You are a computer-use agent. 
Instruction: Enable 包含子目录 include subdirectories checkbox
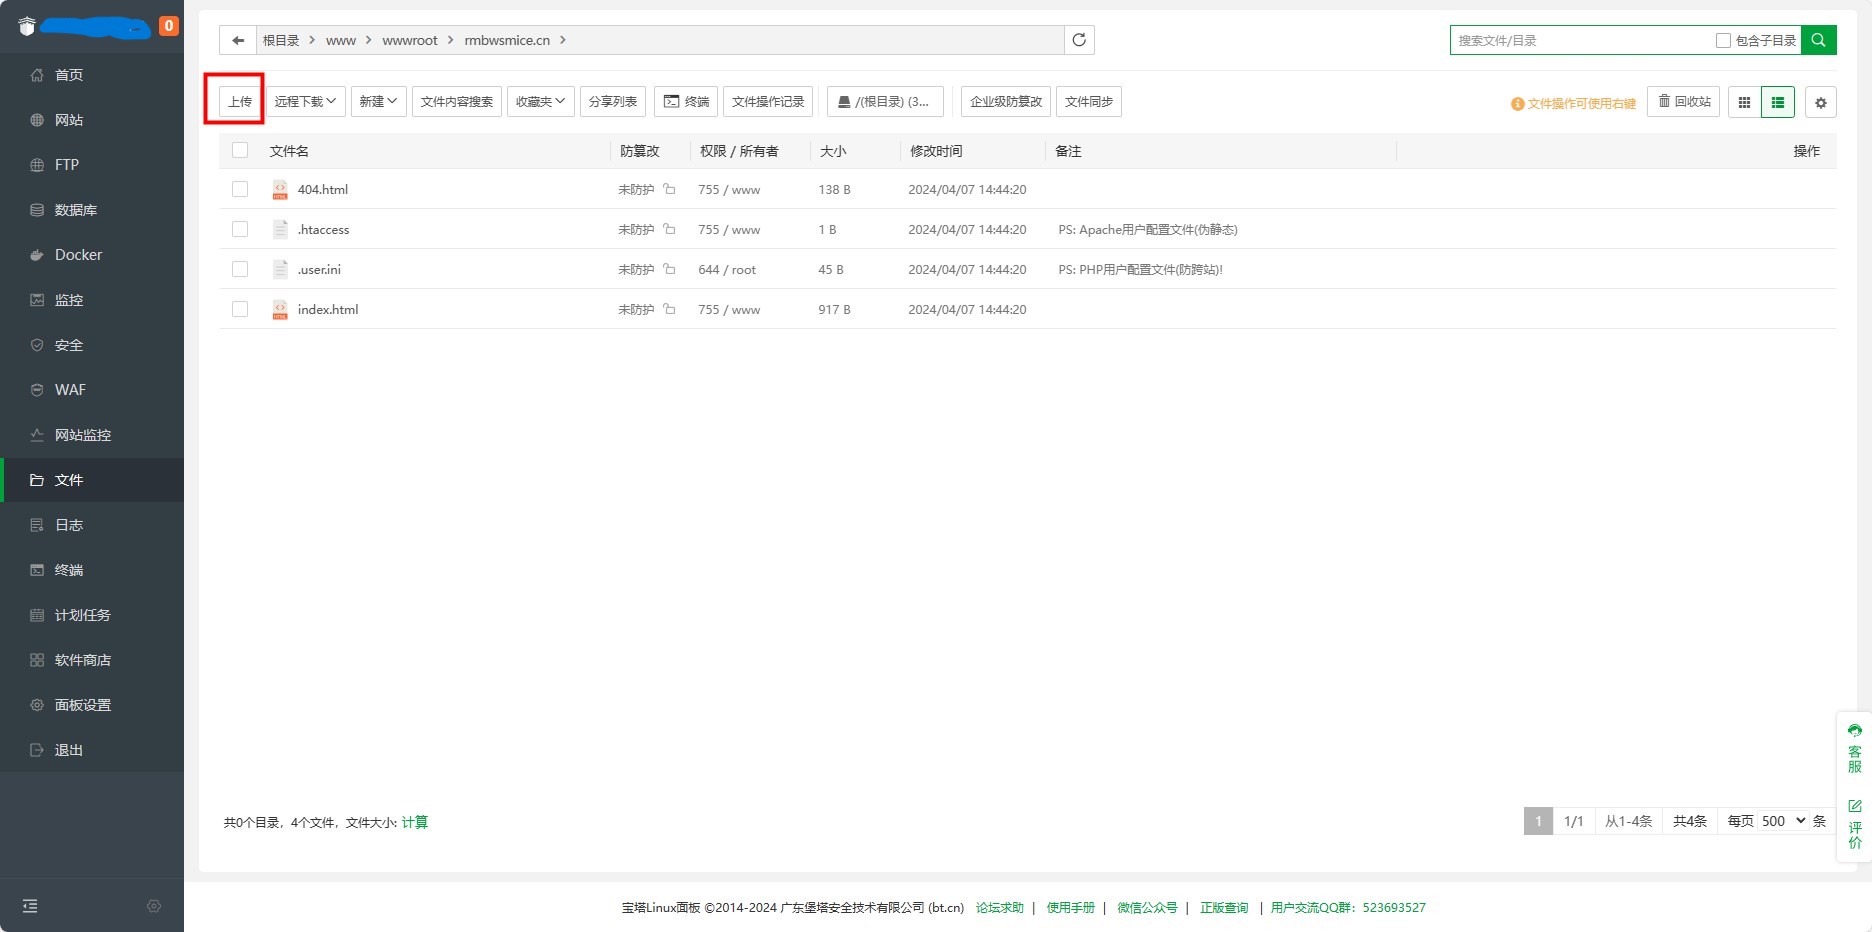coord(1723,40)
